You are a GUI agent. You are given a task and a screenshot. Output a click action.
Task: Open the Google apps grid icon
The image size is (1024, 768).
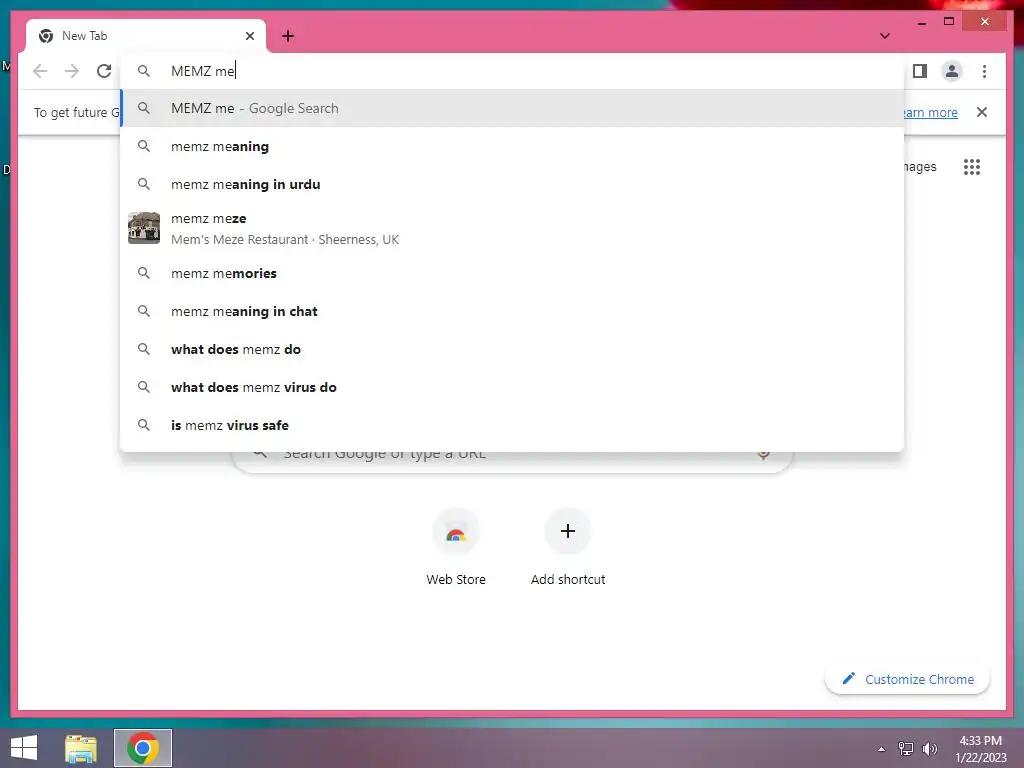(x=972, y=167)
